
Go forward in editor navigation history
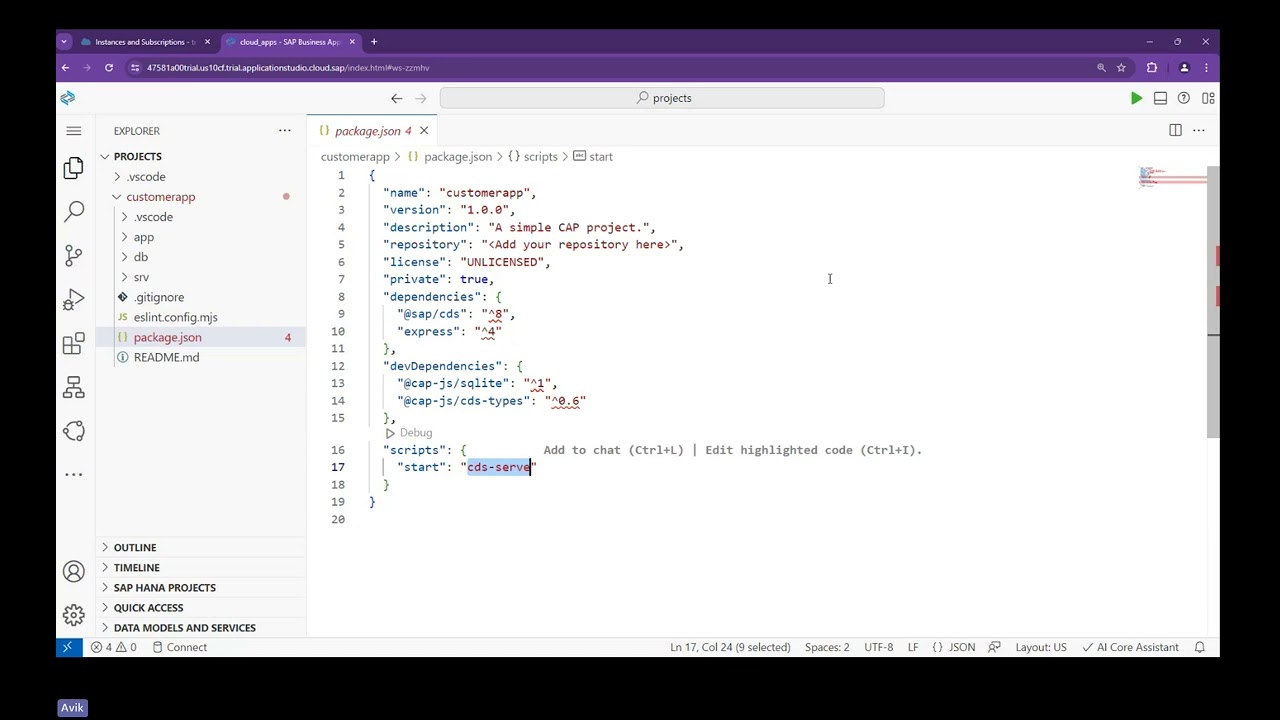[421, 98]
